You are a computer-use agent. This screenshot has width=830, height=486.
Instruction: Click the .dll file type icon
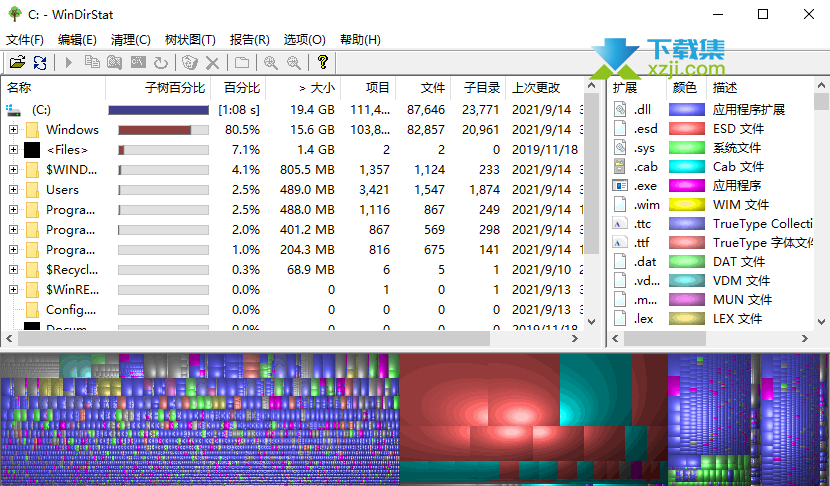coord(620,109)
